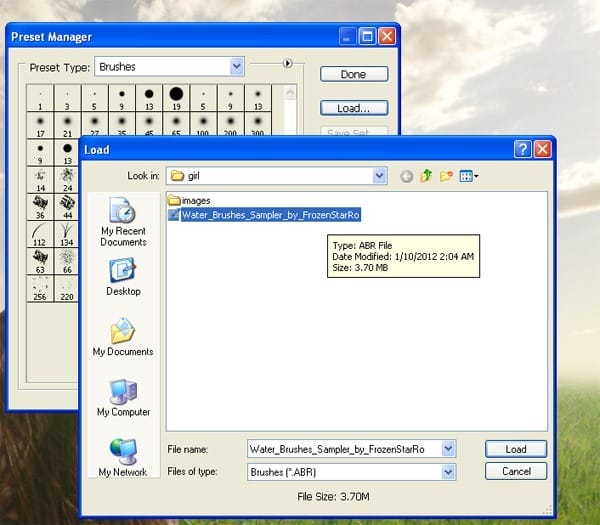Click the Cancel button
600x525 pixels.
click(x=516, y=471)
